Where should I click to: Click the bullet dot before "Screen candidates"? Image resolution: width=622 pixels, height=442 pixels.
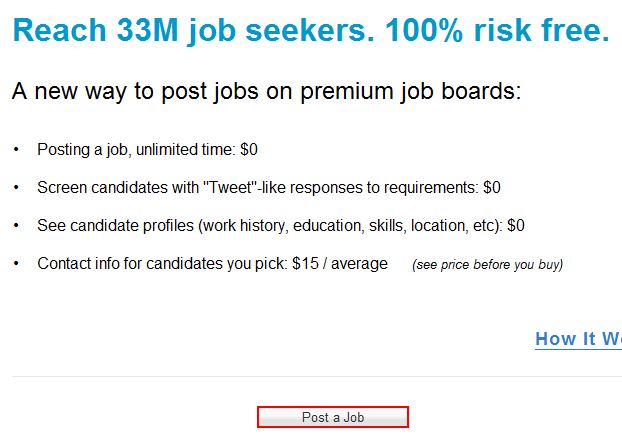(x=16, y=188)
